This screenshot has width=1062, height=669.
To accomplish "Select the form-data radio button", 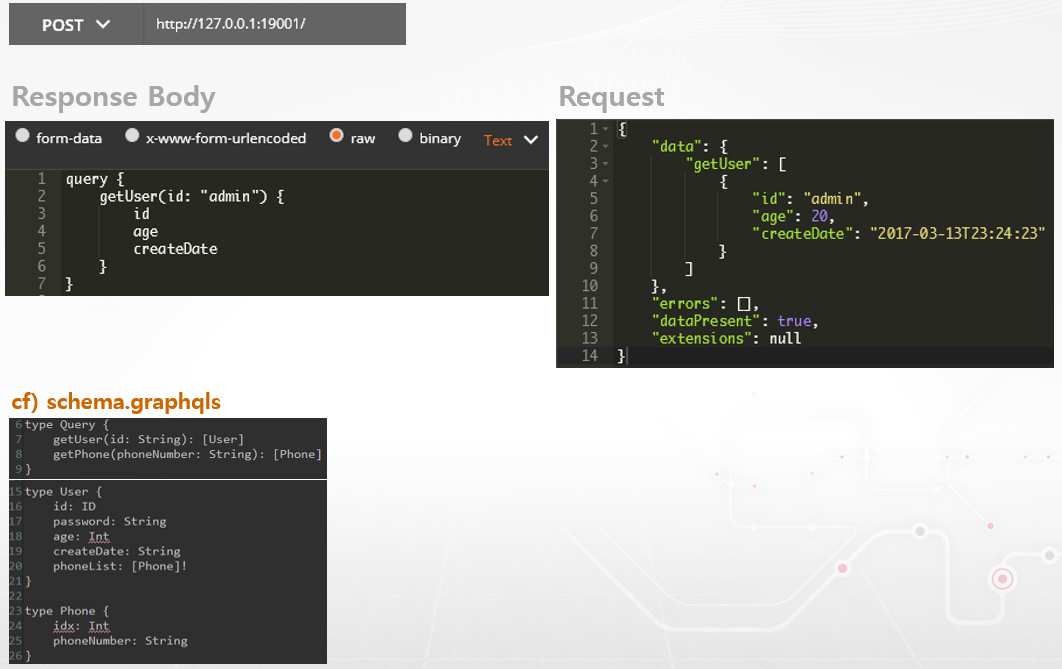I will [x=23, y=137].
